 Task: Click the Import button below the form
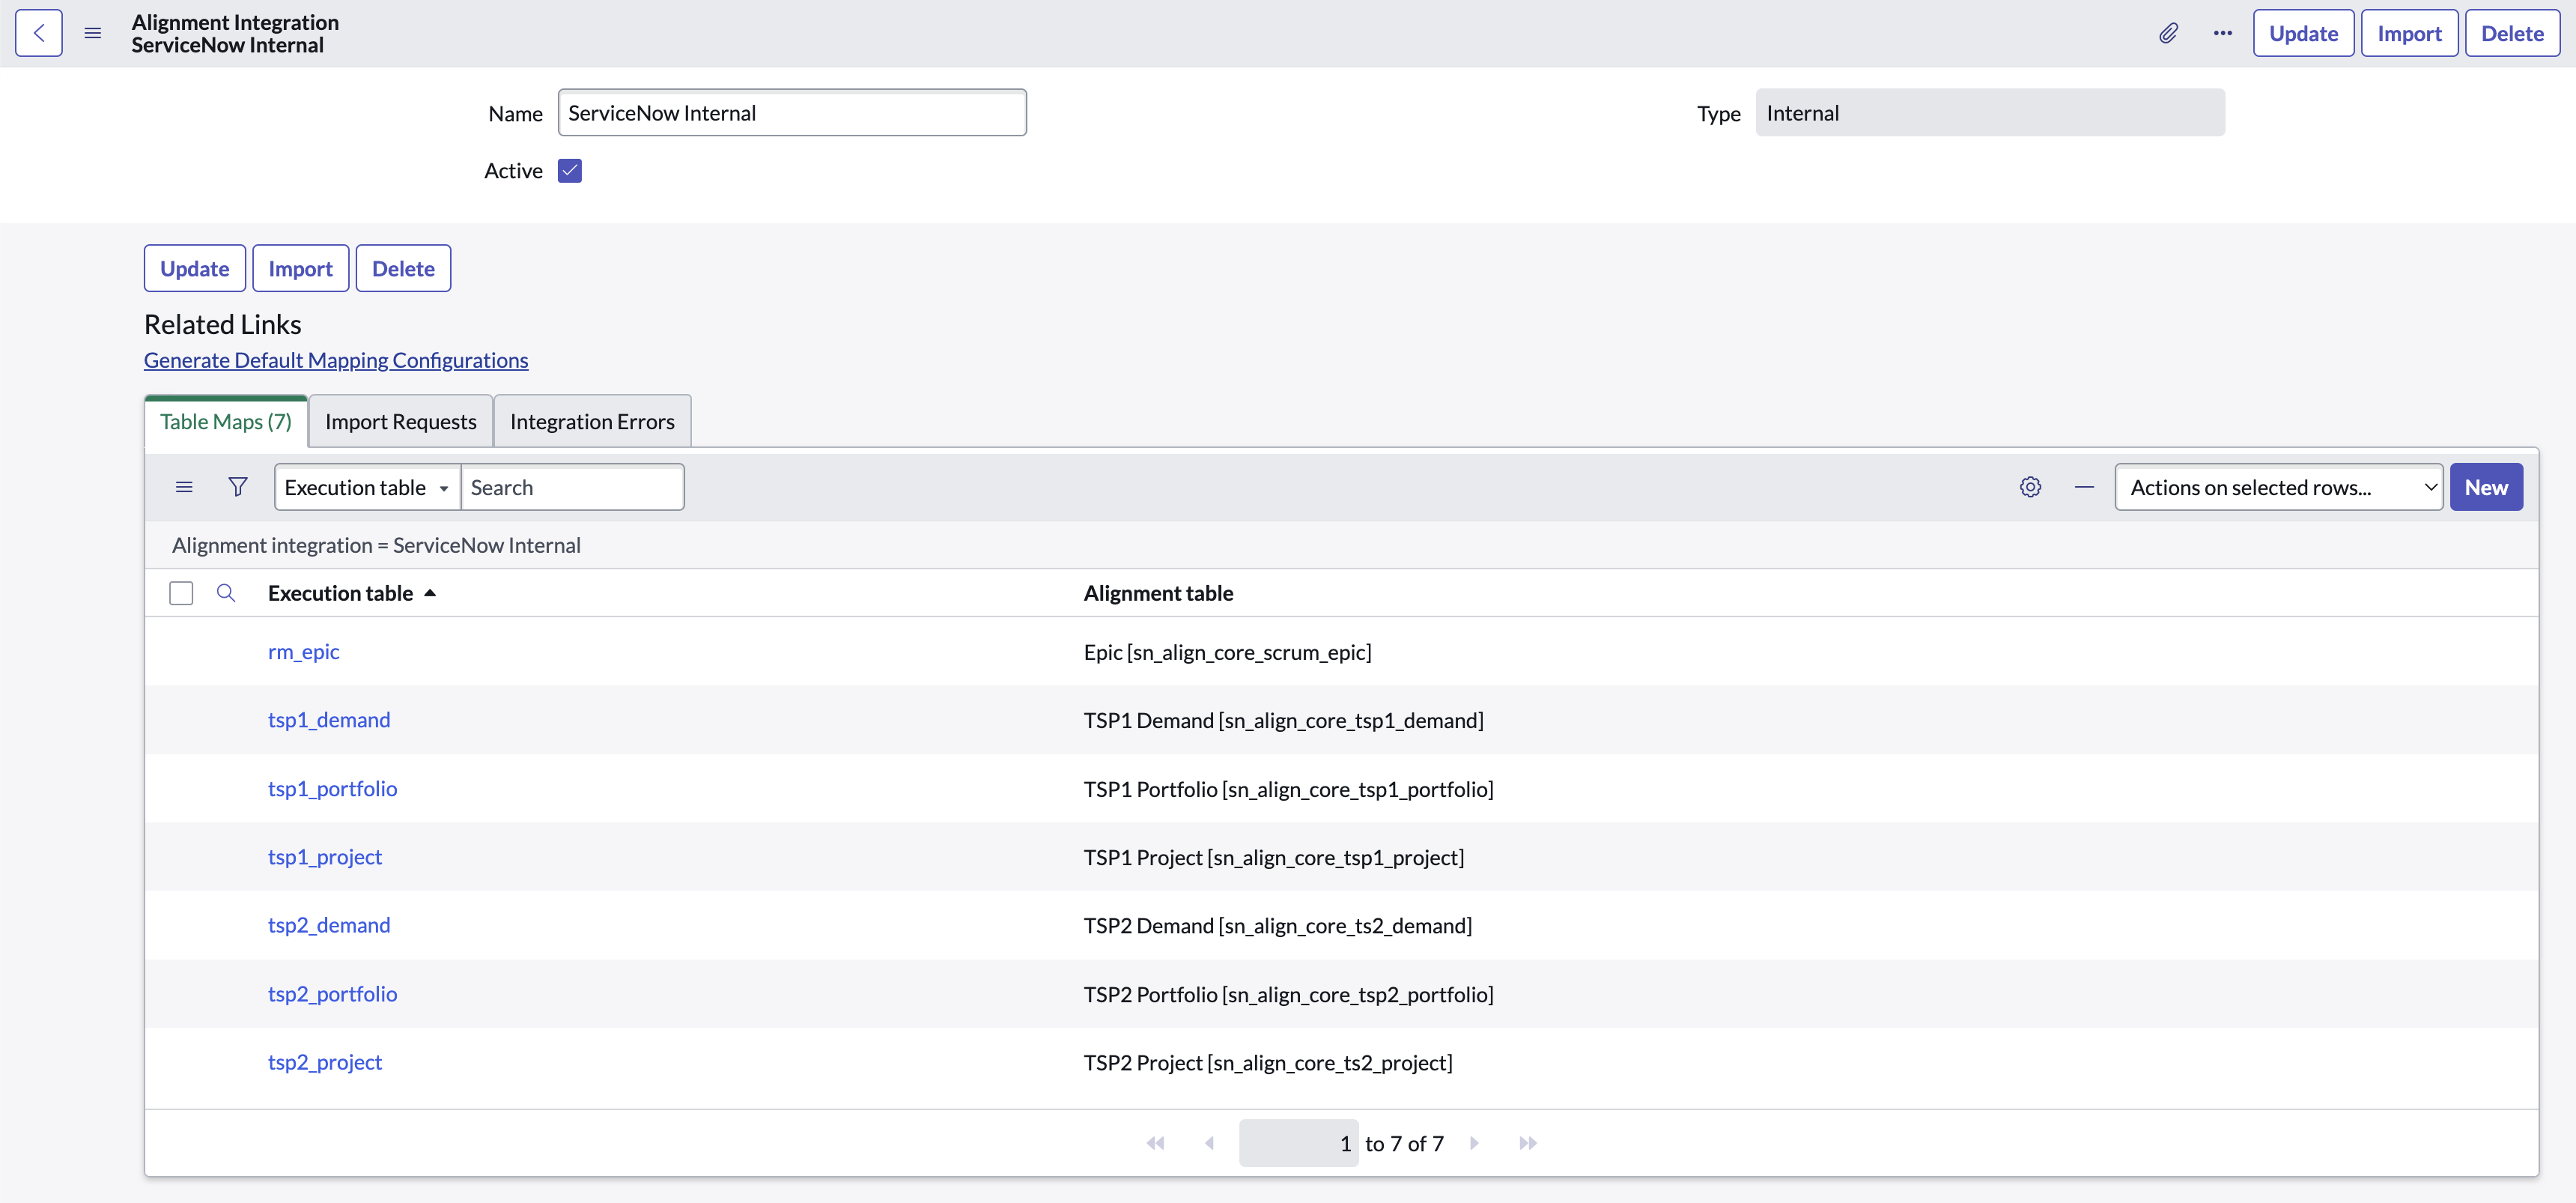pyautogui.click(x=301, y=268)
